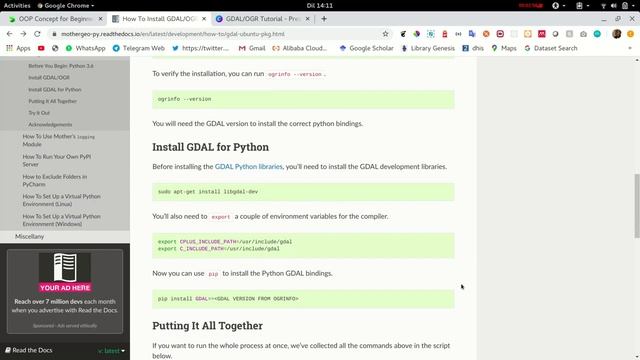This screenshot has height=360, width=640.
Task: Open the Apps grid shortcut
Action: [18, 48]
